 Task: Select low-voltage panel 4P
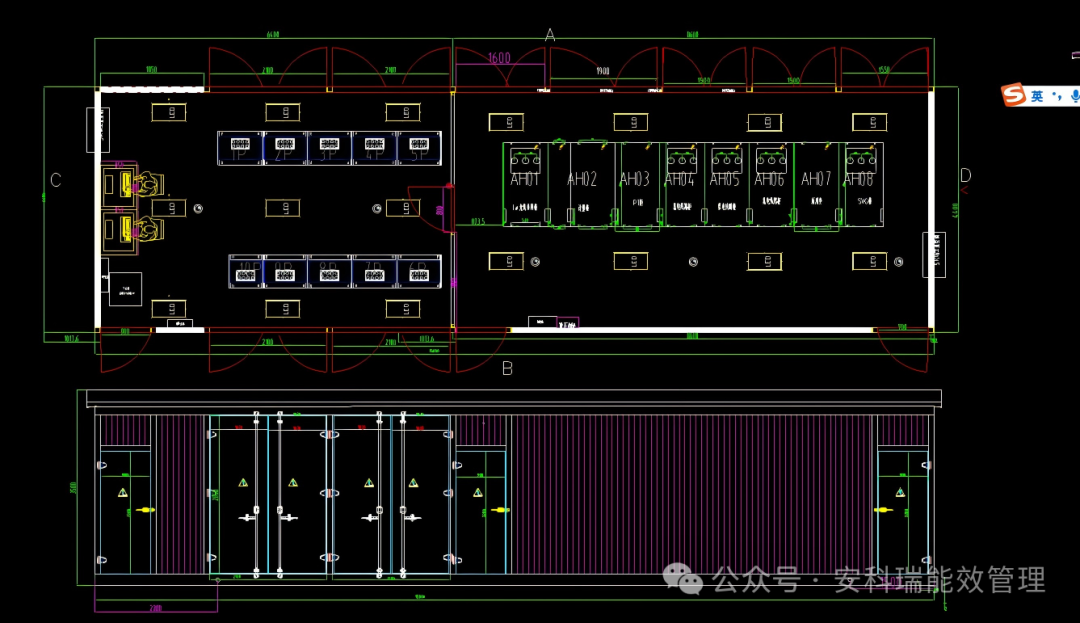pyautogui.click(x=374, y=149)
